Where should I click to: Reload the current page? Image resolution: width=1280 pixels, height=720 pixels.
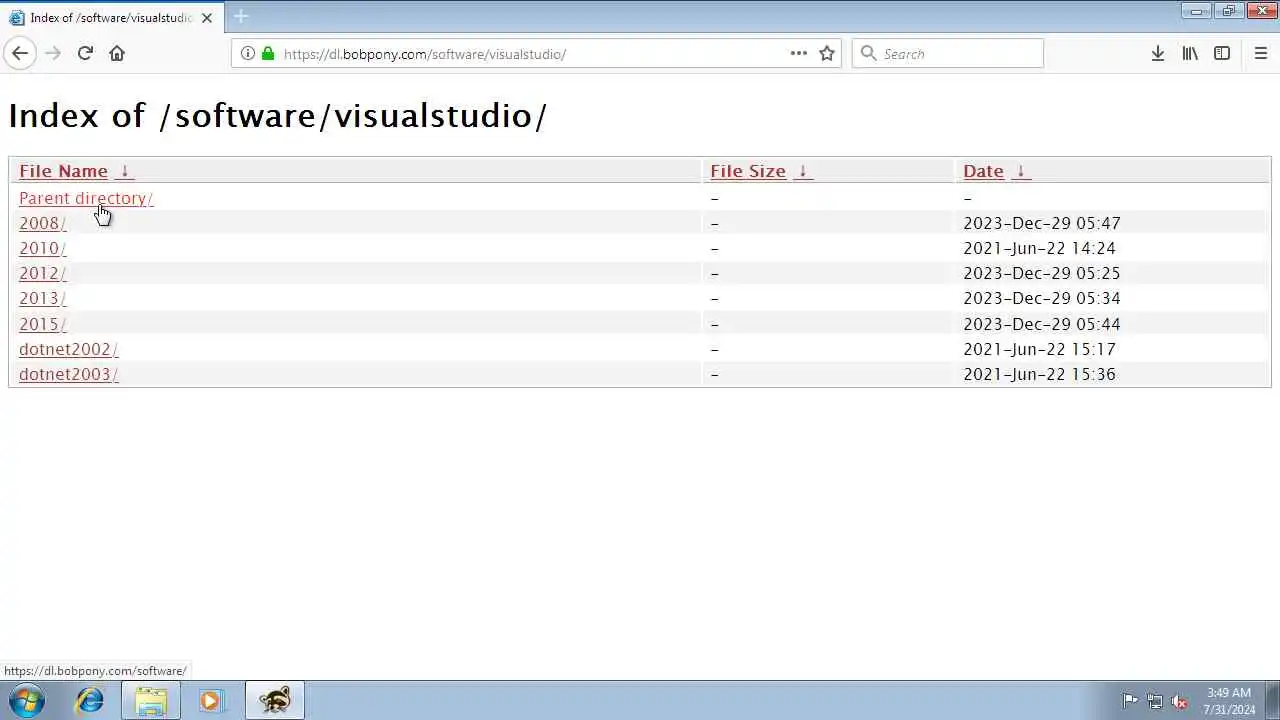(x=85, y=53)
